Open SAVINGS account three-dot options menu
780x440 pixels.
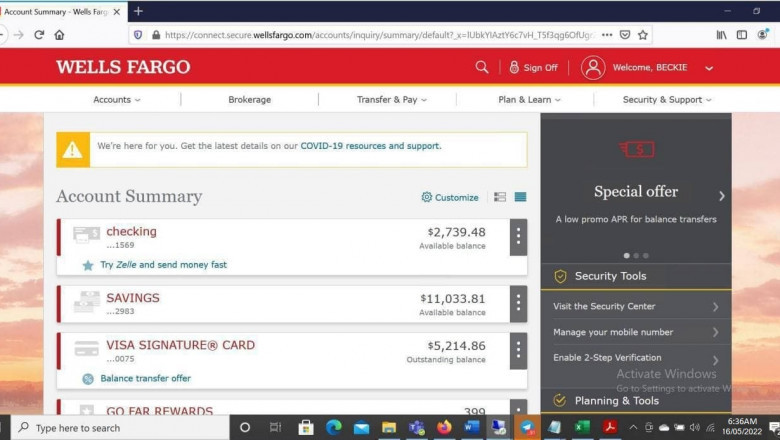click(x=518, y=303)
